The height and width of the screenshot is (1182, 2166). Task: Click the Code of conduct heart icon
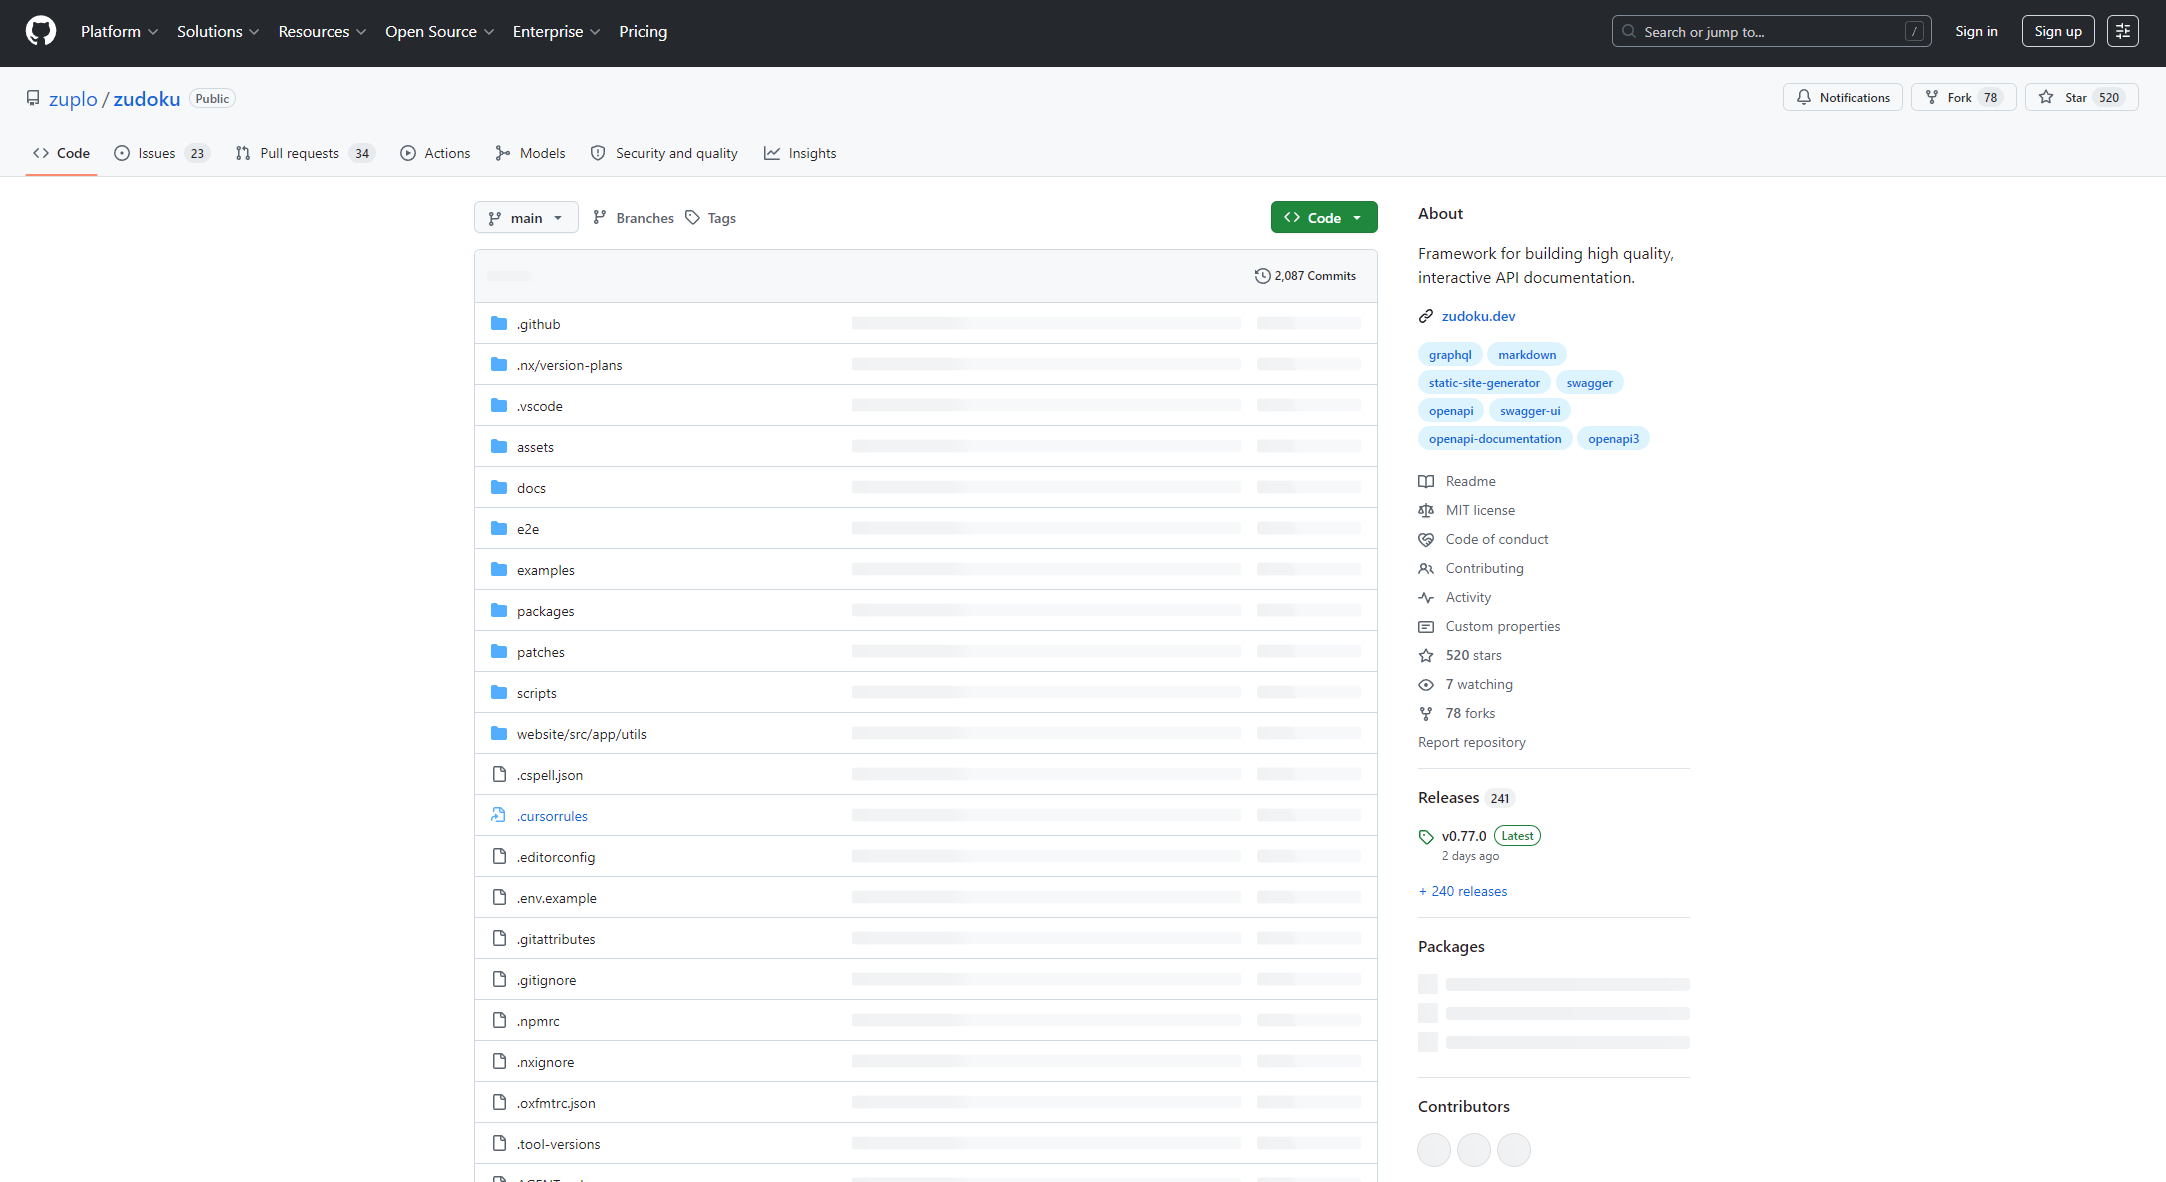click(1426, 539)
